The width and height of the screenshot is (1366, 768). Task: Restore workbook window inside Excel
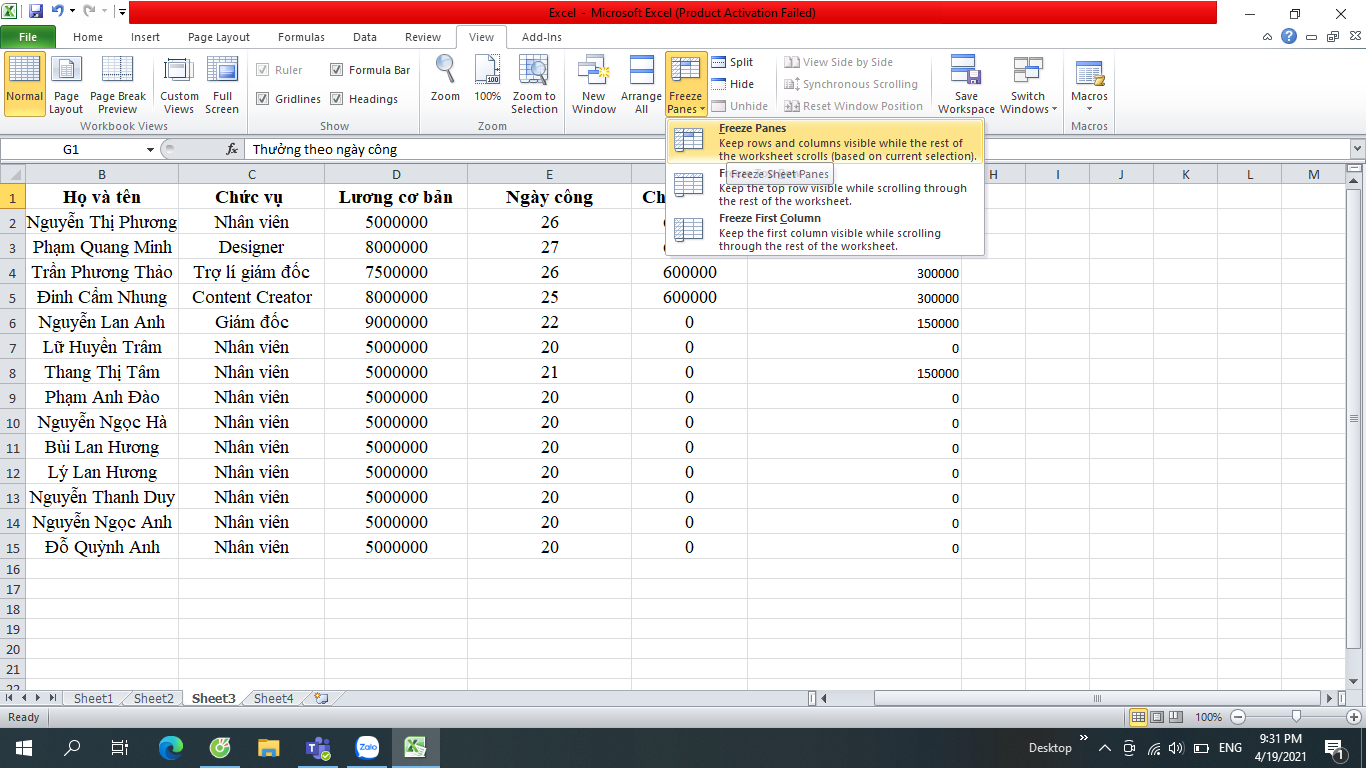(x=1332, y=37)
